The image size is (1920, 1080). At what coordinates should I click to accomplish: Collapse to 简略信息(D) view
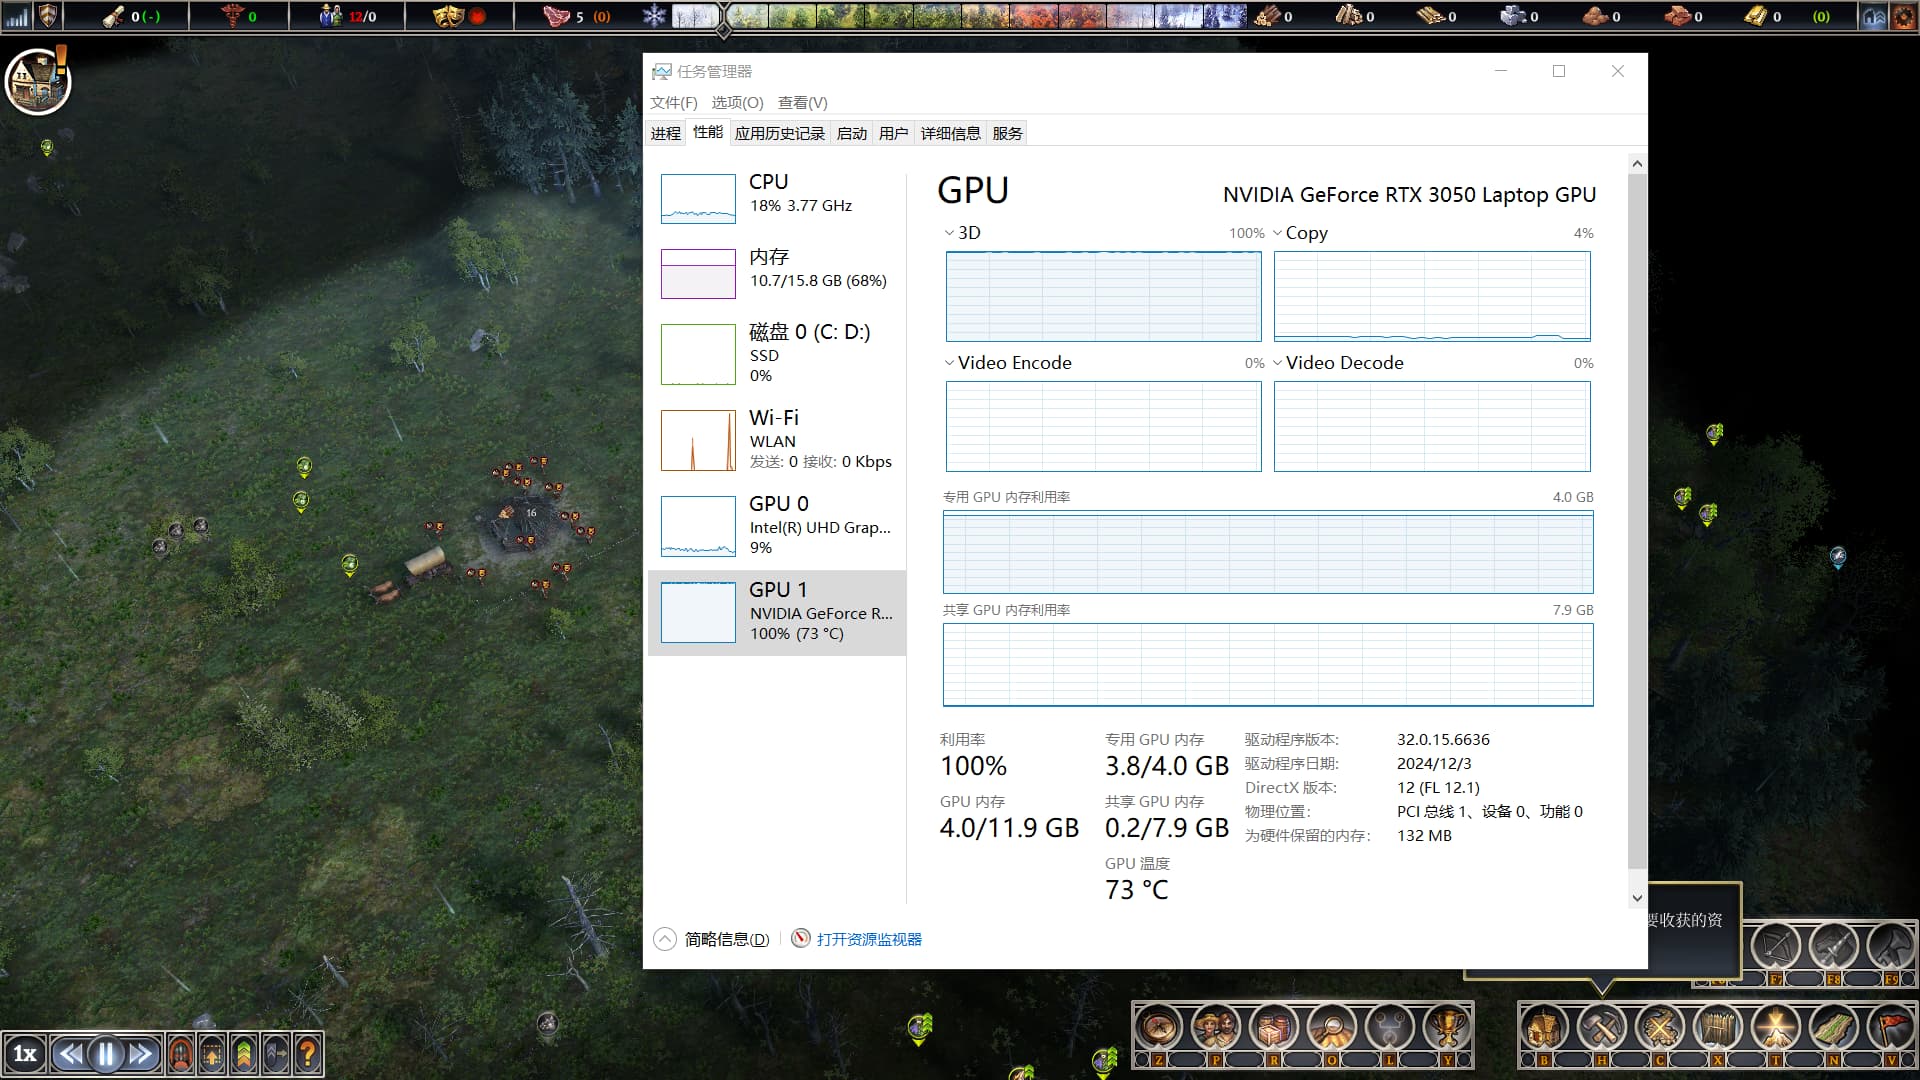tap(725, 939)
